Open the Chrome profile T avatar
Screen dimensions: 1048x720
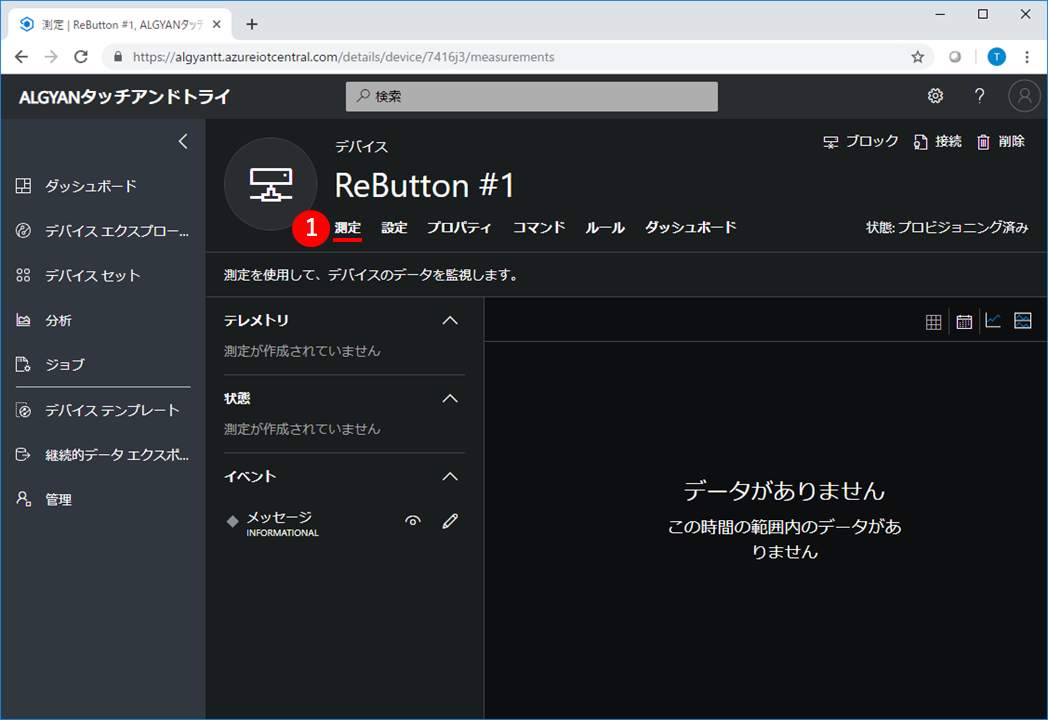click(x=997, y=57)
